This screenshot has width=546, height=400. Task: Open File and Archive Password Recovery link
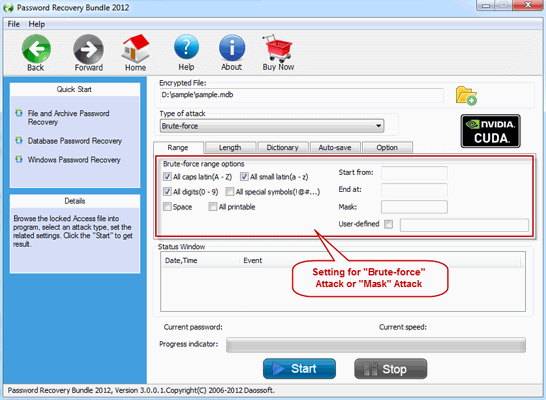(69, 118)
